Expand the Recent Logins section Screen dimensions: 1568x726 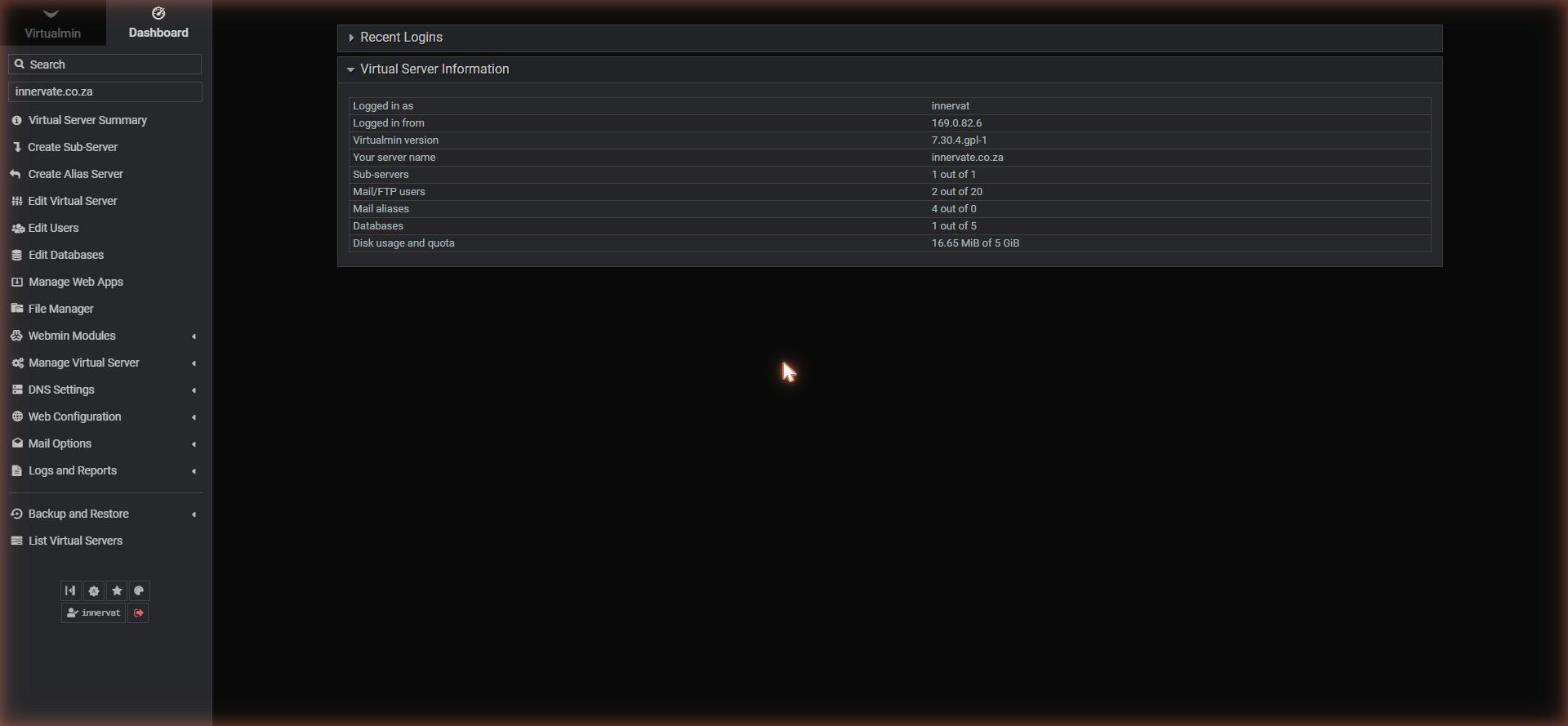(890, 37)
